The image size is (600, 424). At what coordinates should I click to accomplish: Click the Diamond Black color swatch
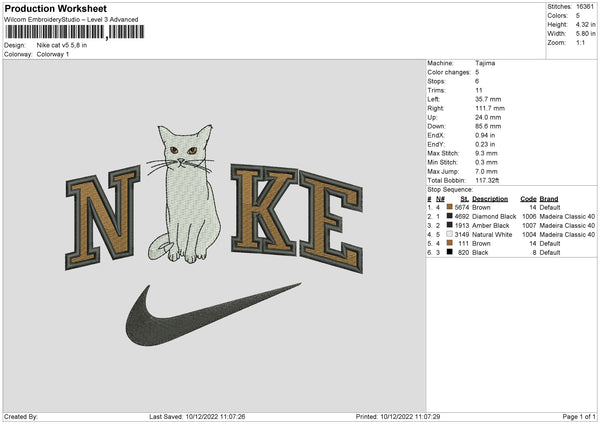pyautogui.click(x=450, y=216)
